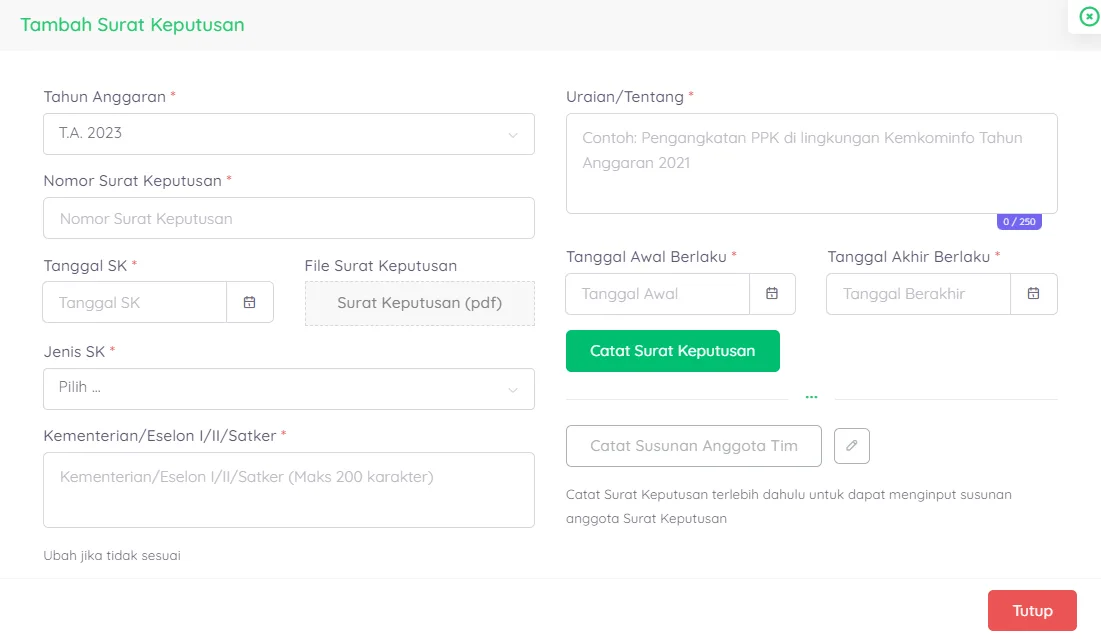1101x639 pixels.
Task: Click the Kementerian/Eselon I/II/Satker text area
Action: (x=288, y=490)
